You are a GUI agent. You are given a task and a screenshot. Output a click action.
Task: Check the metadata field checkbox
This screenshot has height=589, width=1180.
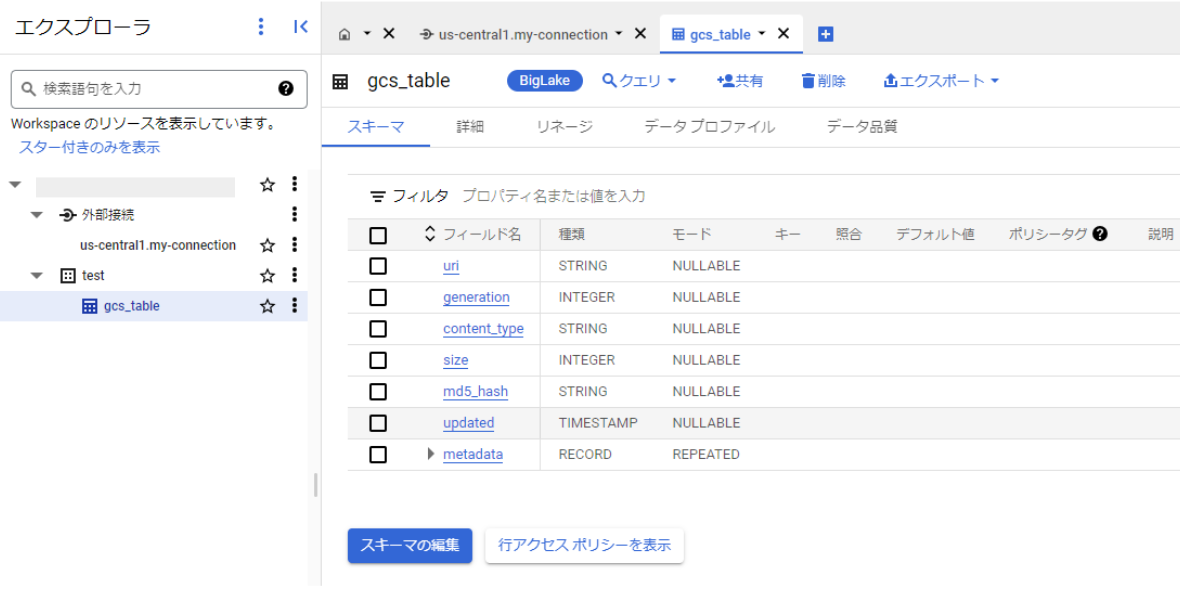(379, 454)
